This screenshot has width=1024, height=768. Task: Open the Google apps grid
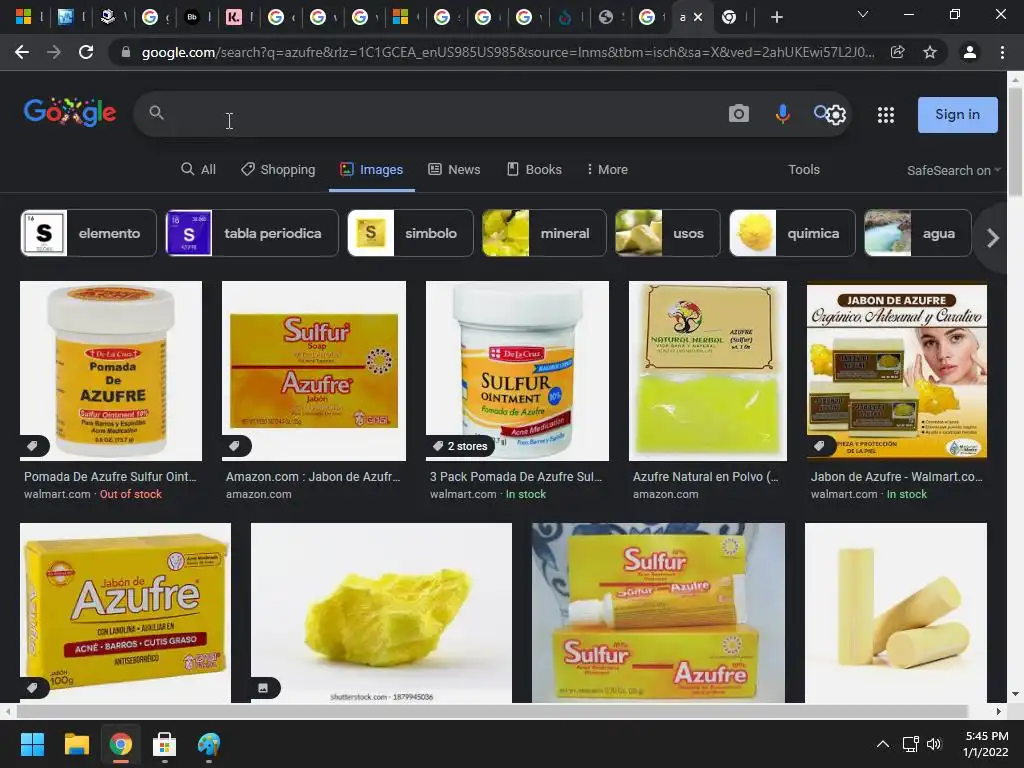point(886,115)
